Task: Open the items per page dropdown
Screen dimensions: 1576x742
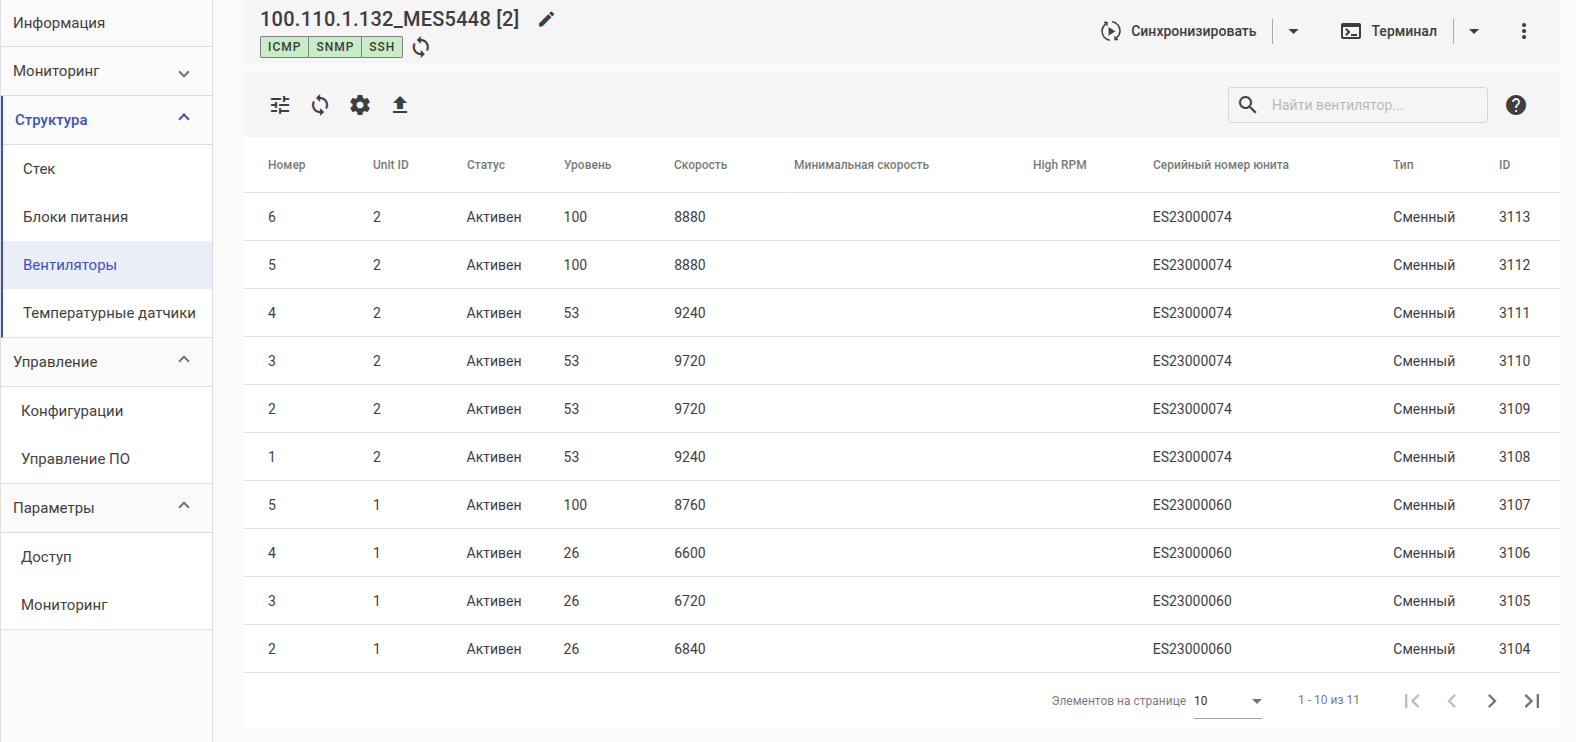Action: pyautogui.click(x=1228, y=701)
